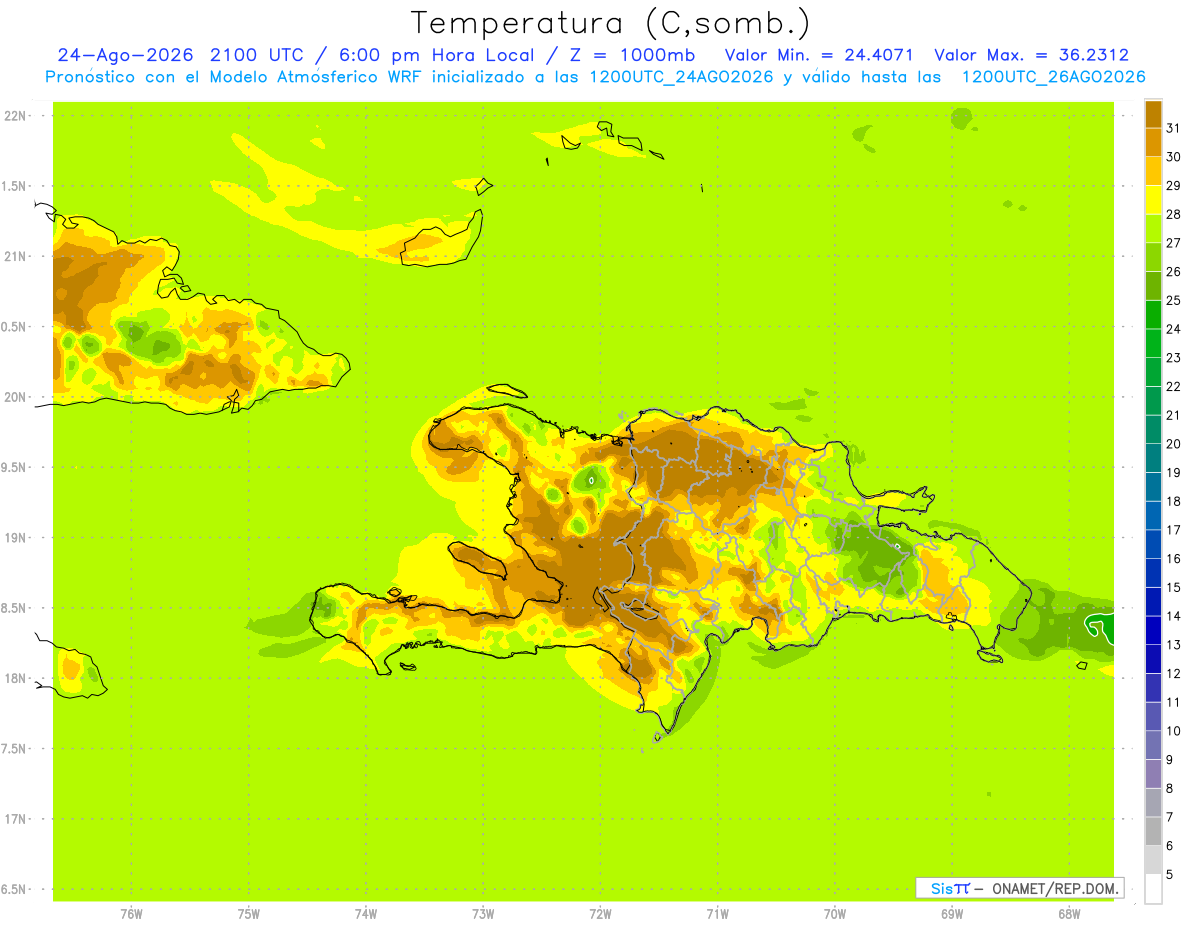Click the colorbar scale value "9"
The width and height of the screenshot is (1200, 927).
pos(1170,760)
